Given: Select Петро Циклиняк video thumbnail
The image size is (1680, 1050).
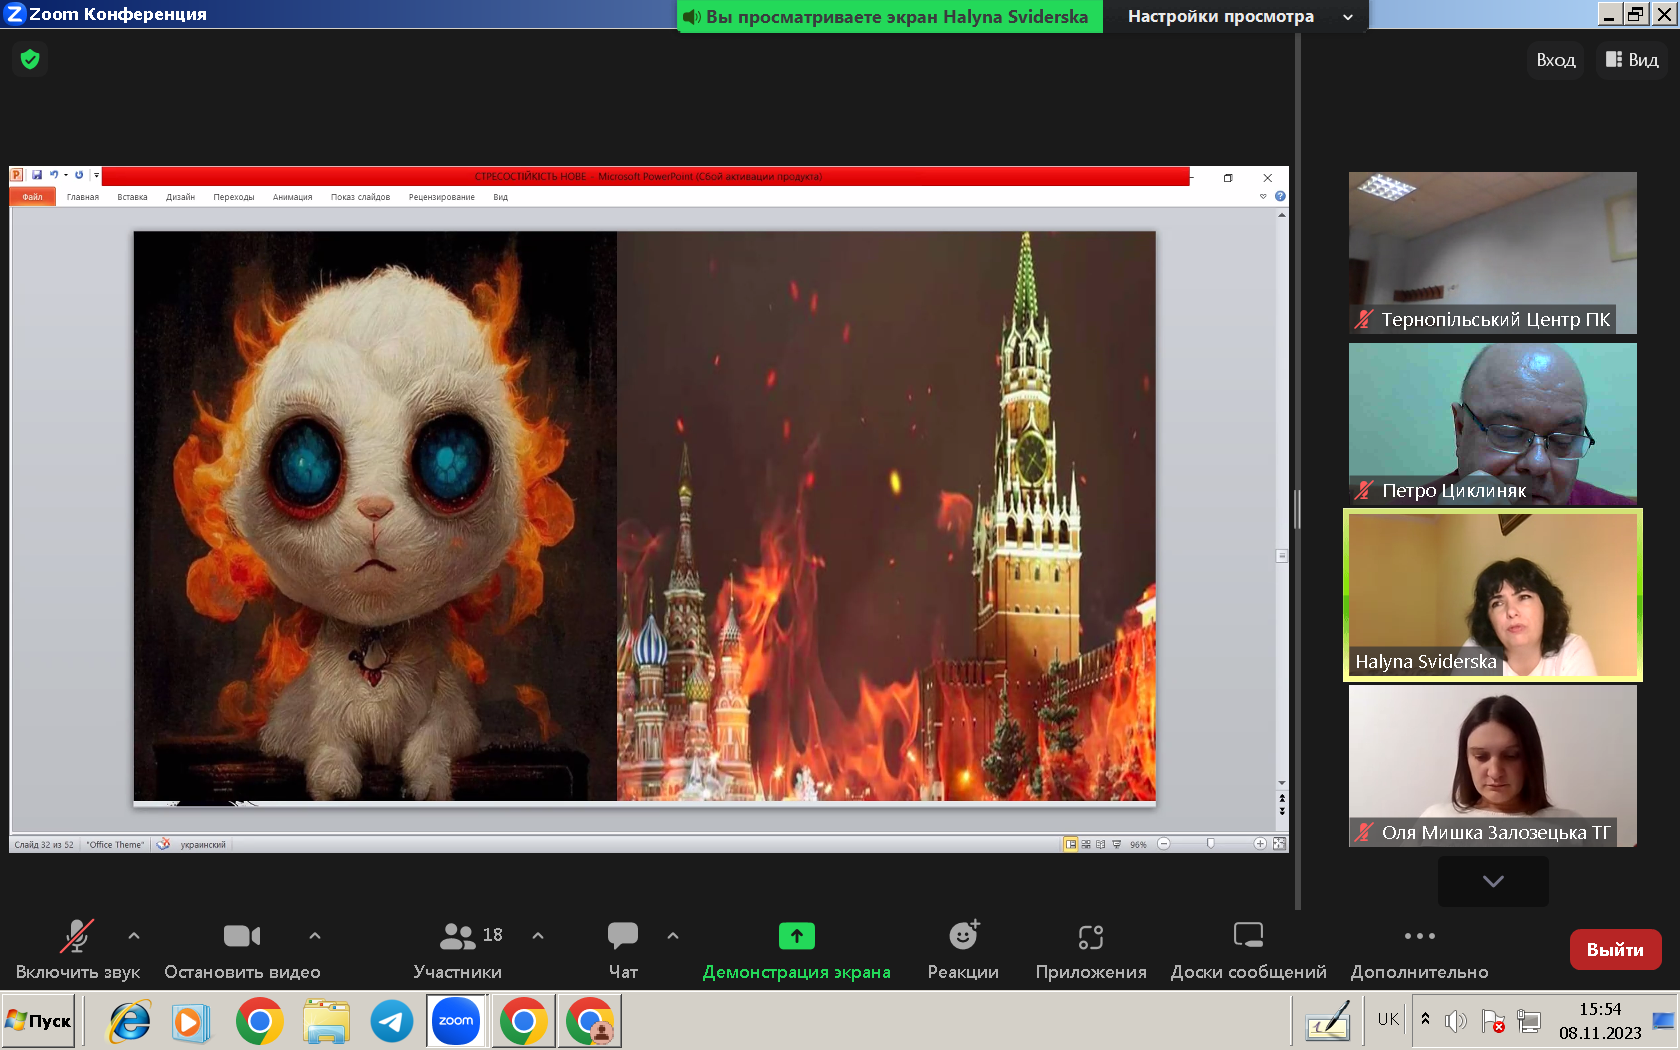Looking at the screenshot, I should click(x=1493, y=423).
